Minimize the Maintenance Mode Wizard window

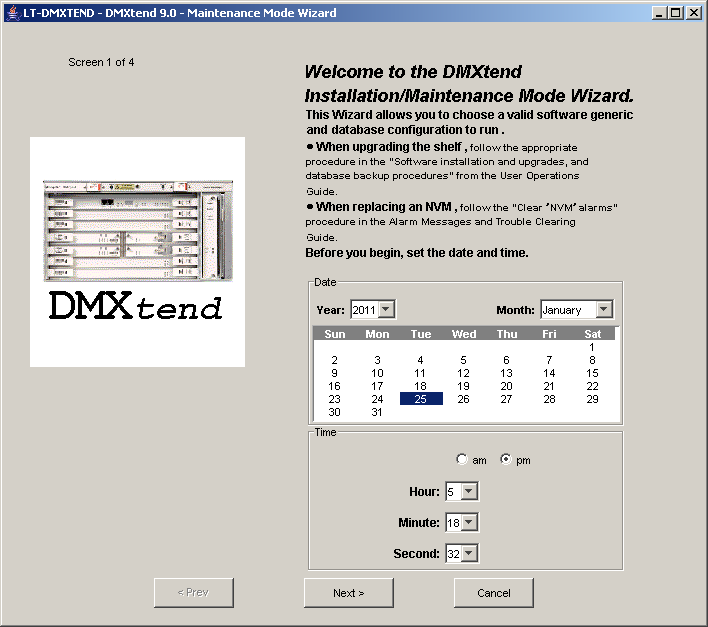659,13
